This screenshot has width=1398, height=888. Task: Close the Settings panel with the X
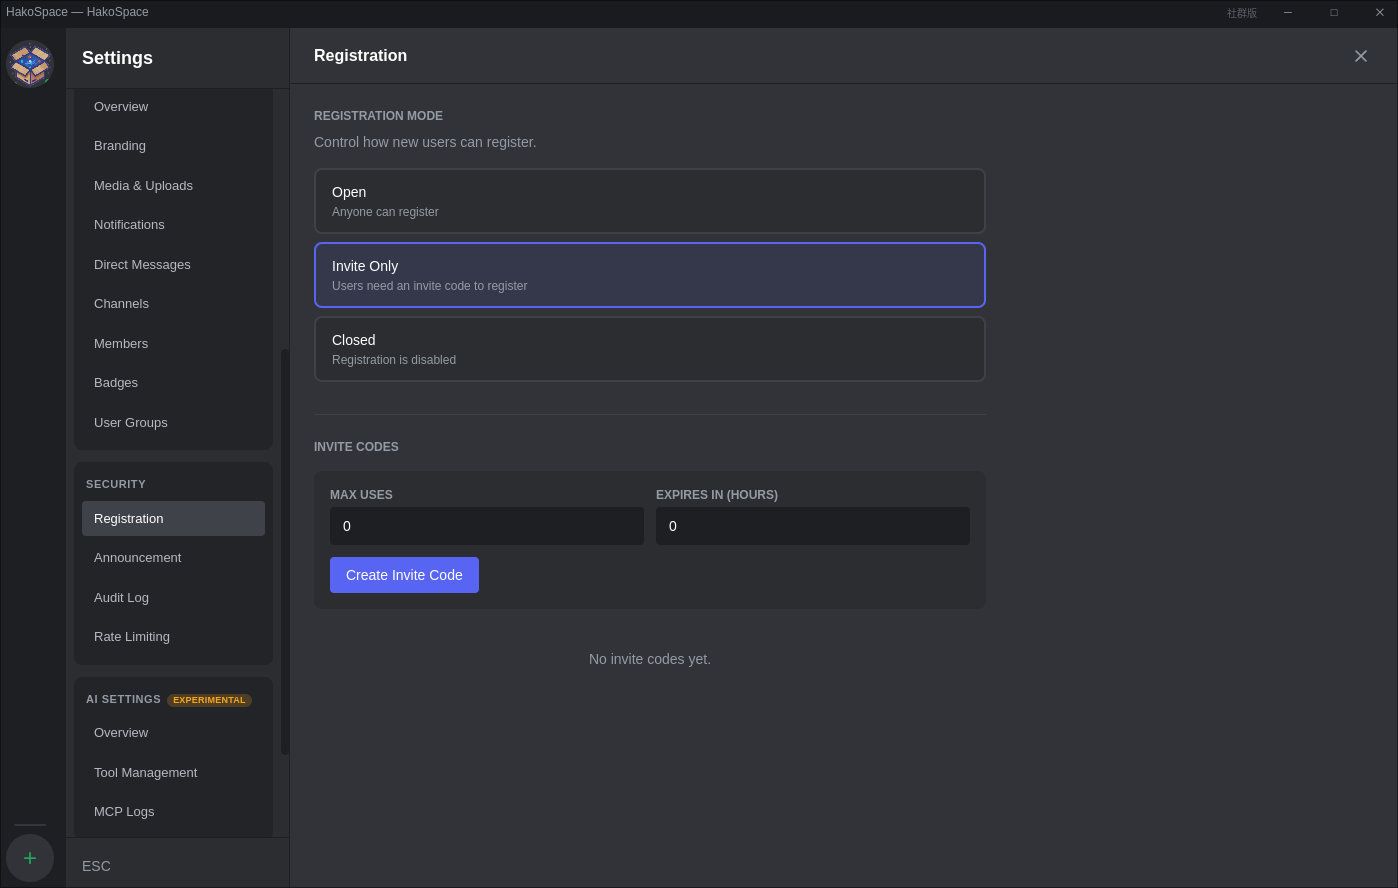[1360, 56]
